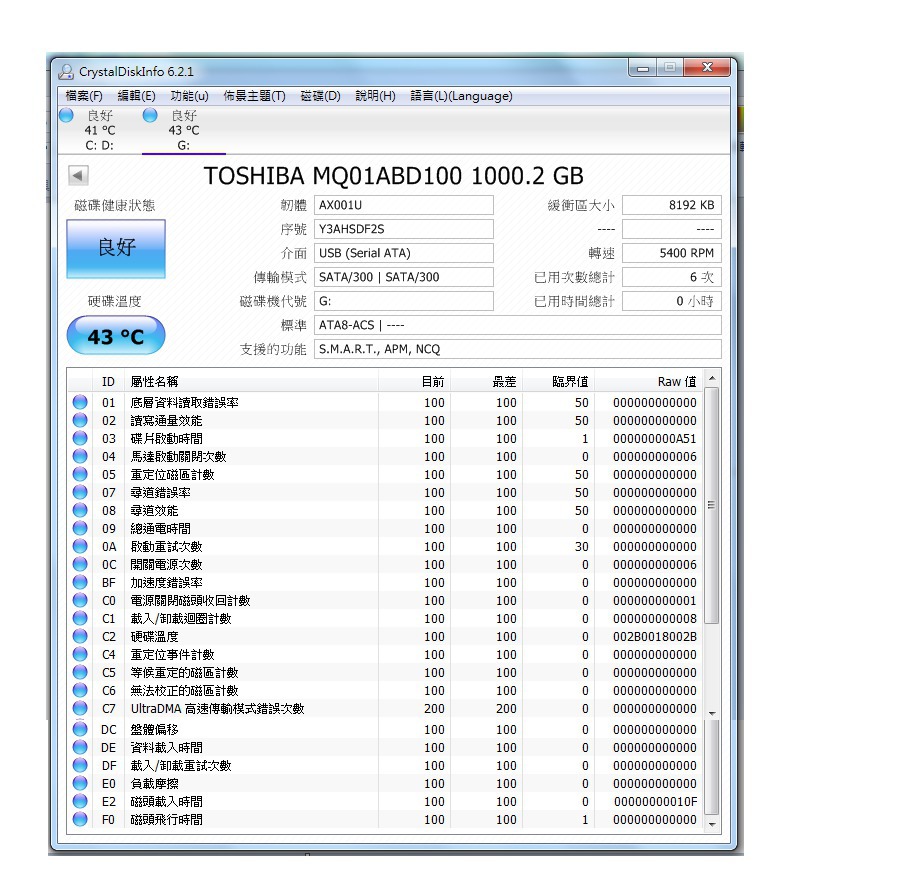
Task: Click the blue status orb for G: disk
Action: click(150, 115)
